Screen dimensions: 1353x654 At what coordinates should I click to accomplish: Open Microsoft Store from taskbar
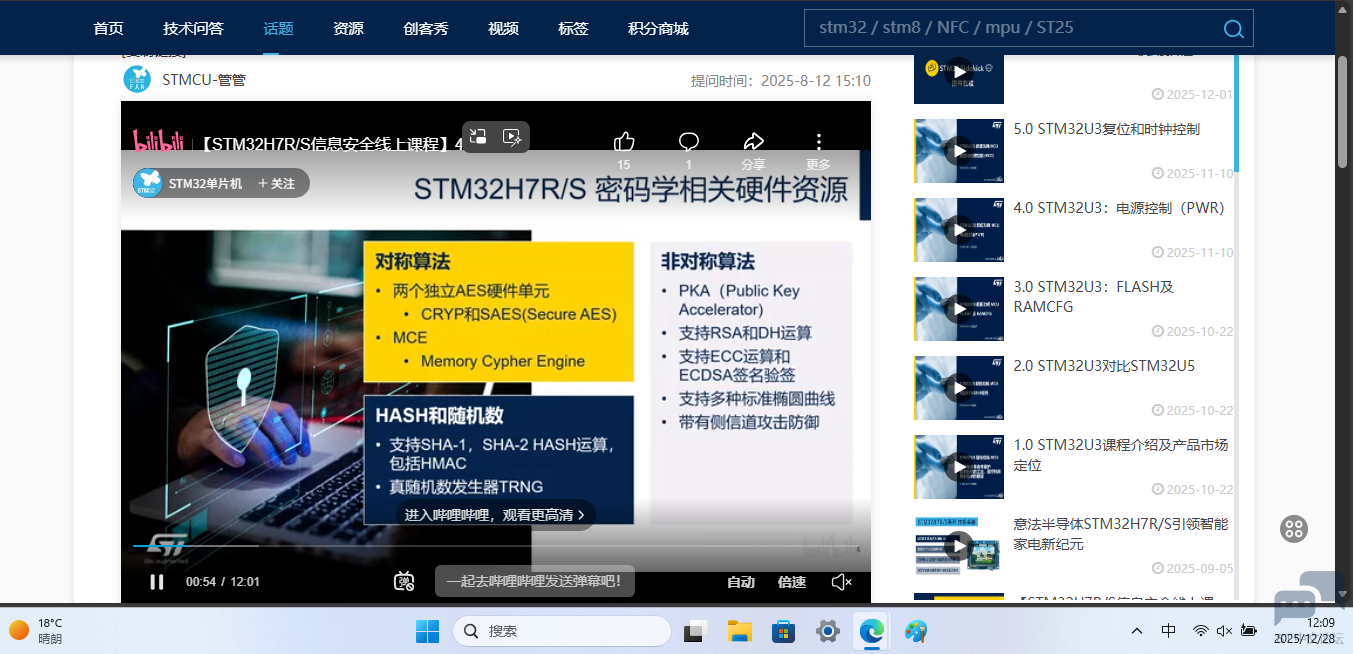(783, 631)
